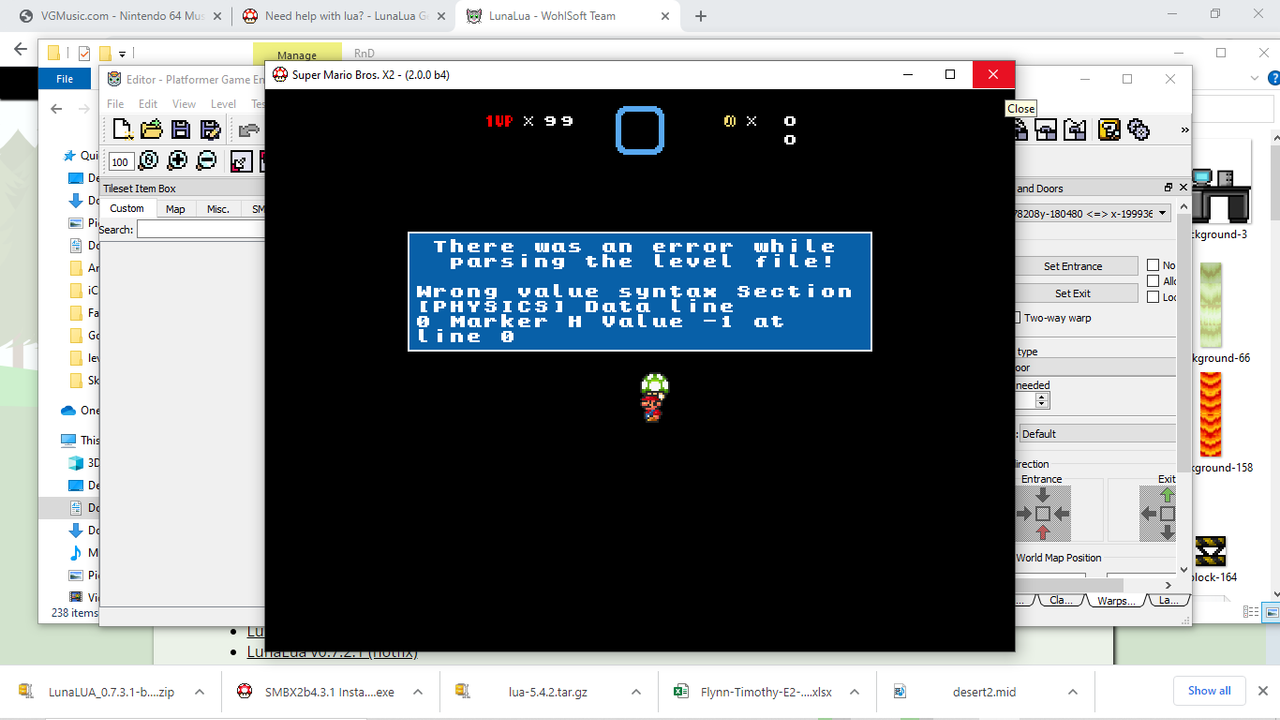Switch Explorer to details view icon

(1252, 612)
